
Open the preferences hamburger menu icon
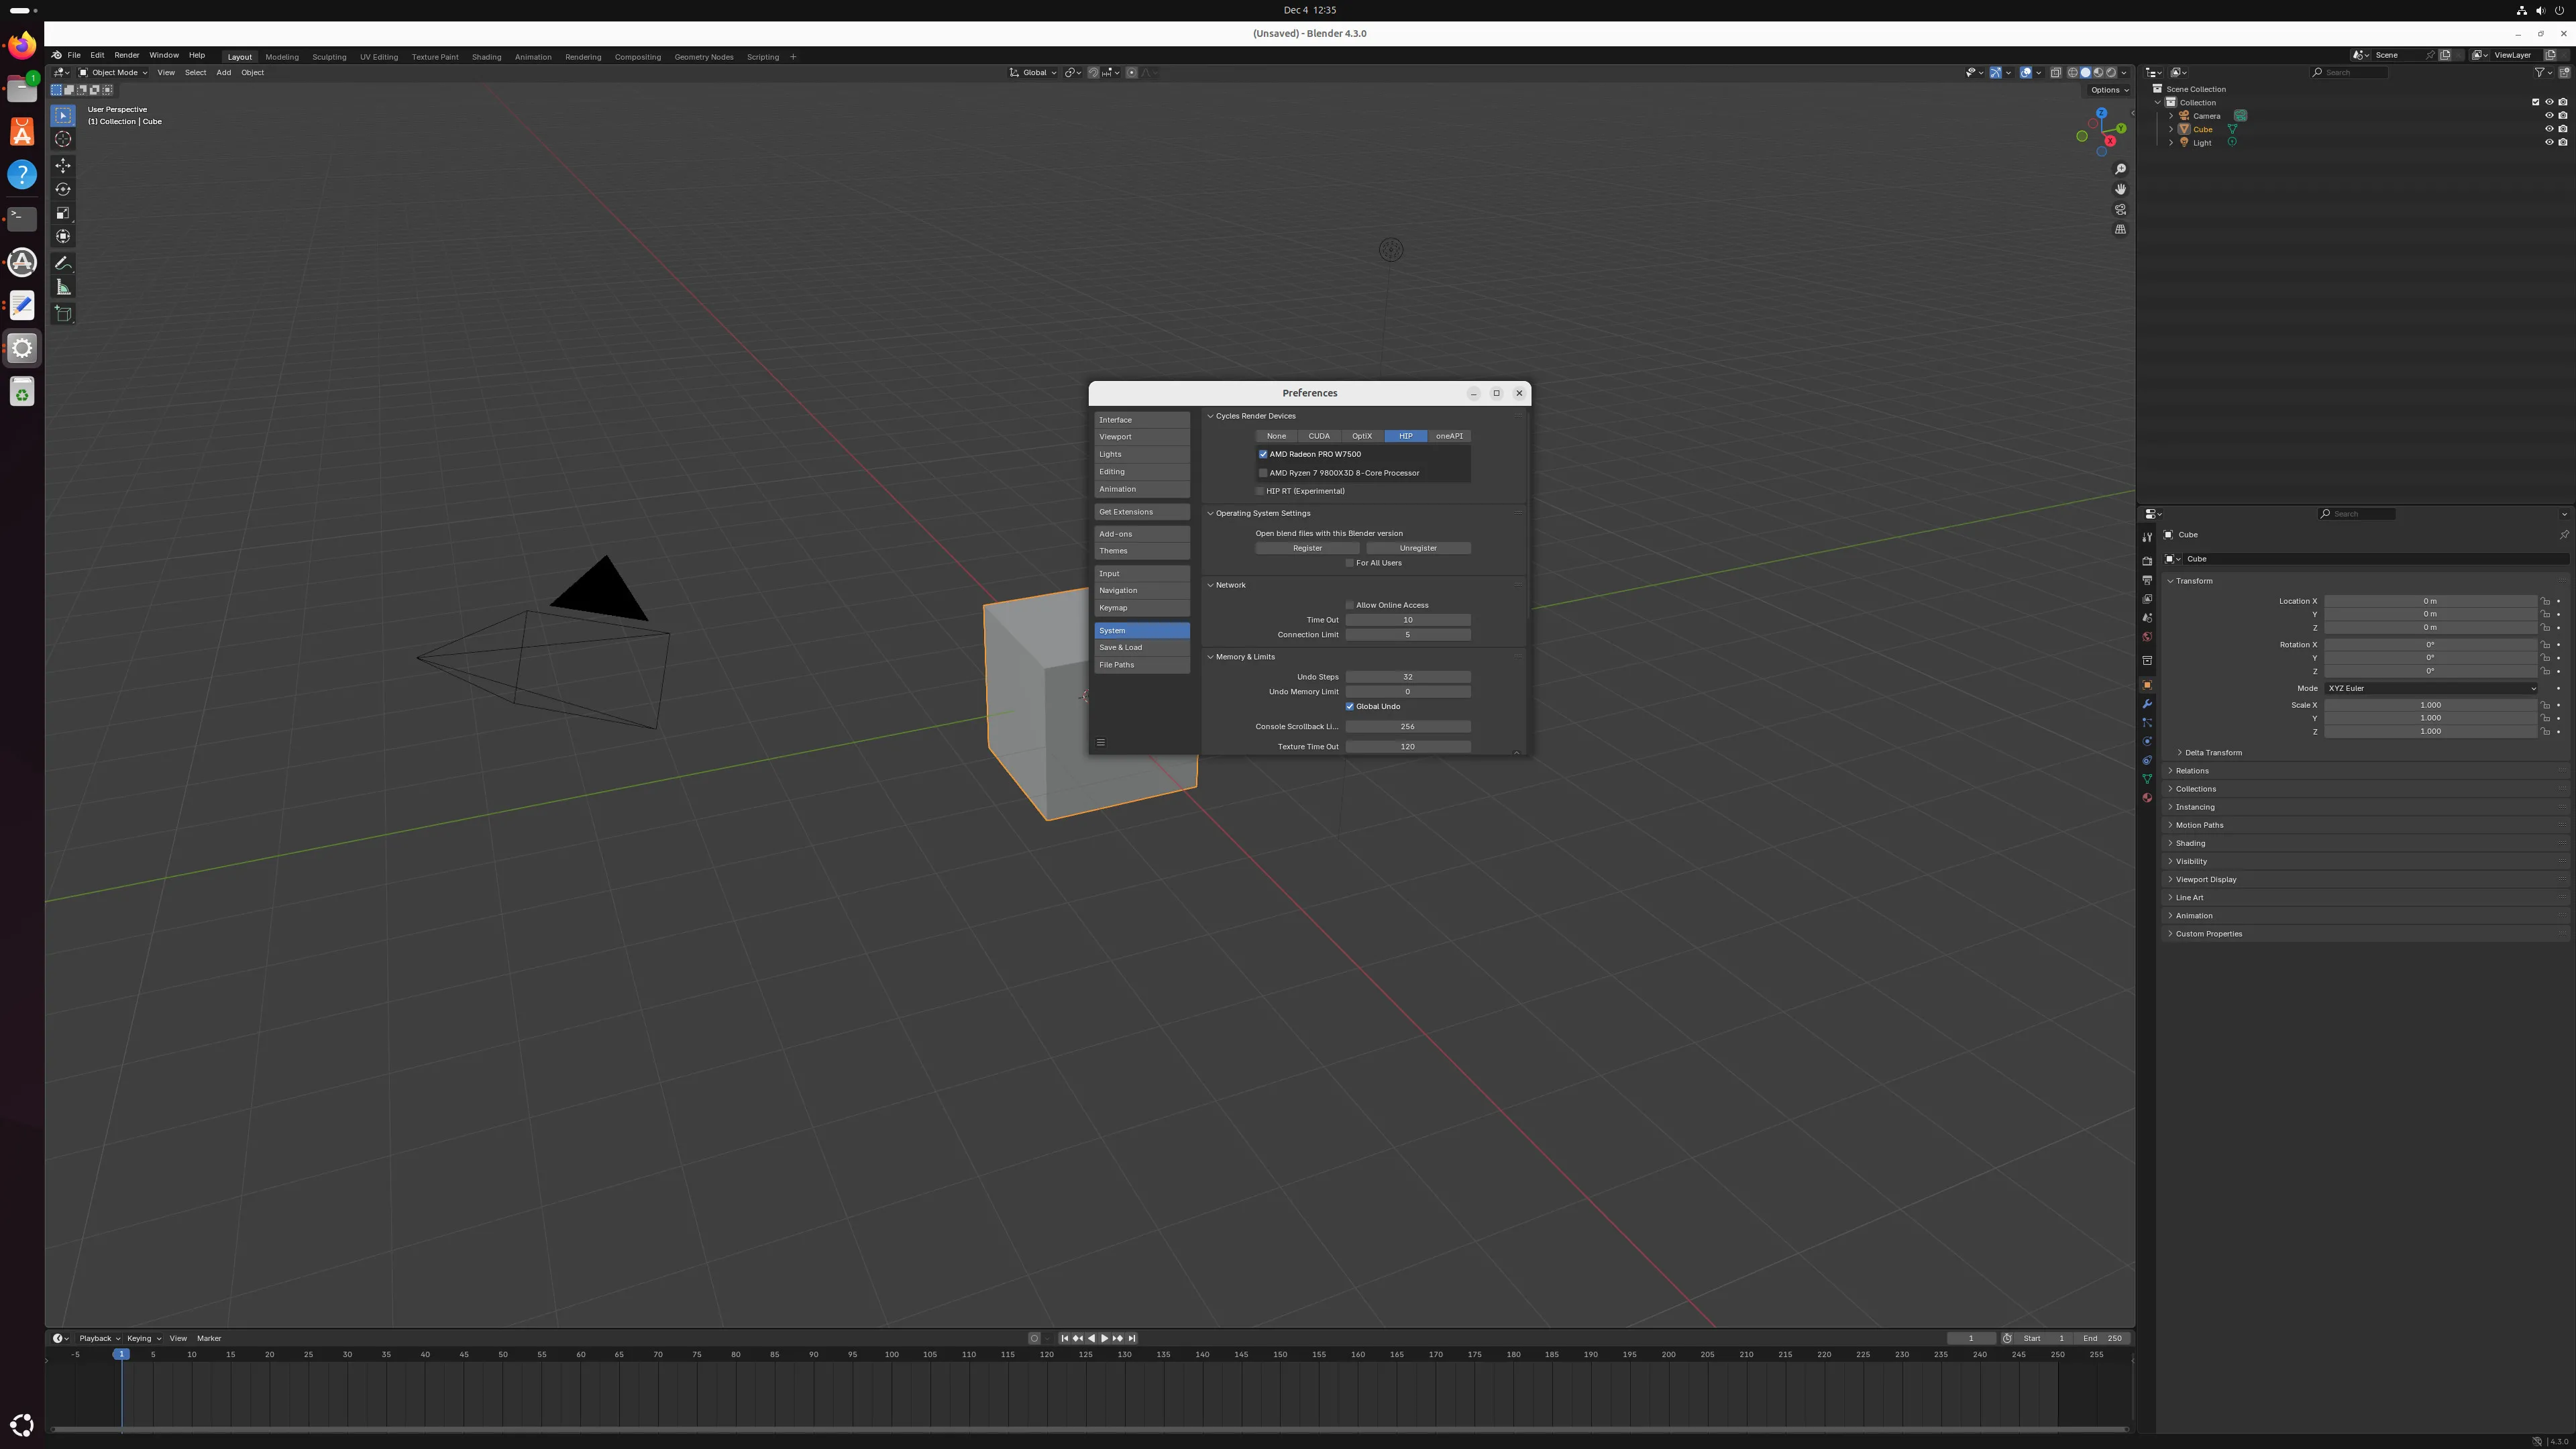tap(1101, 742)
